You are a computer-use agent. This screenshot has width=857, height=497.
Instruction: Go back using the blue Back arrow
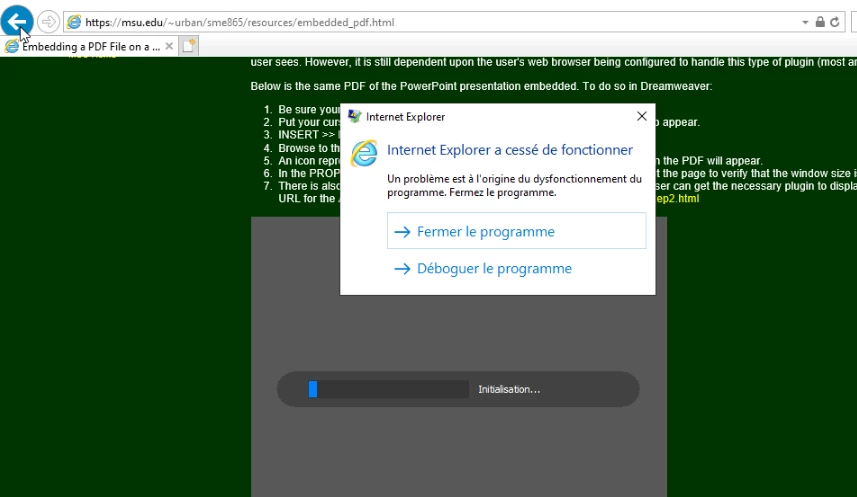[x=17, y=21]
